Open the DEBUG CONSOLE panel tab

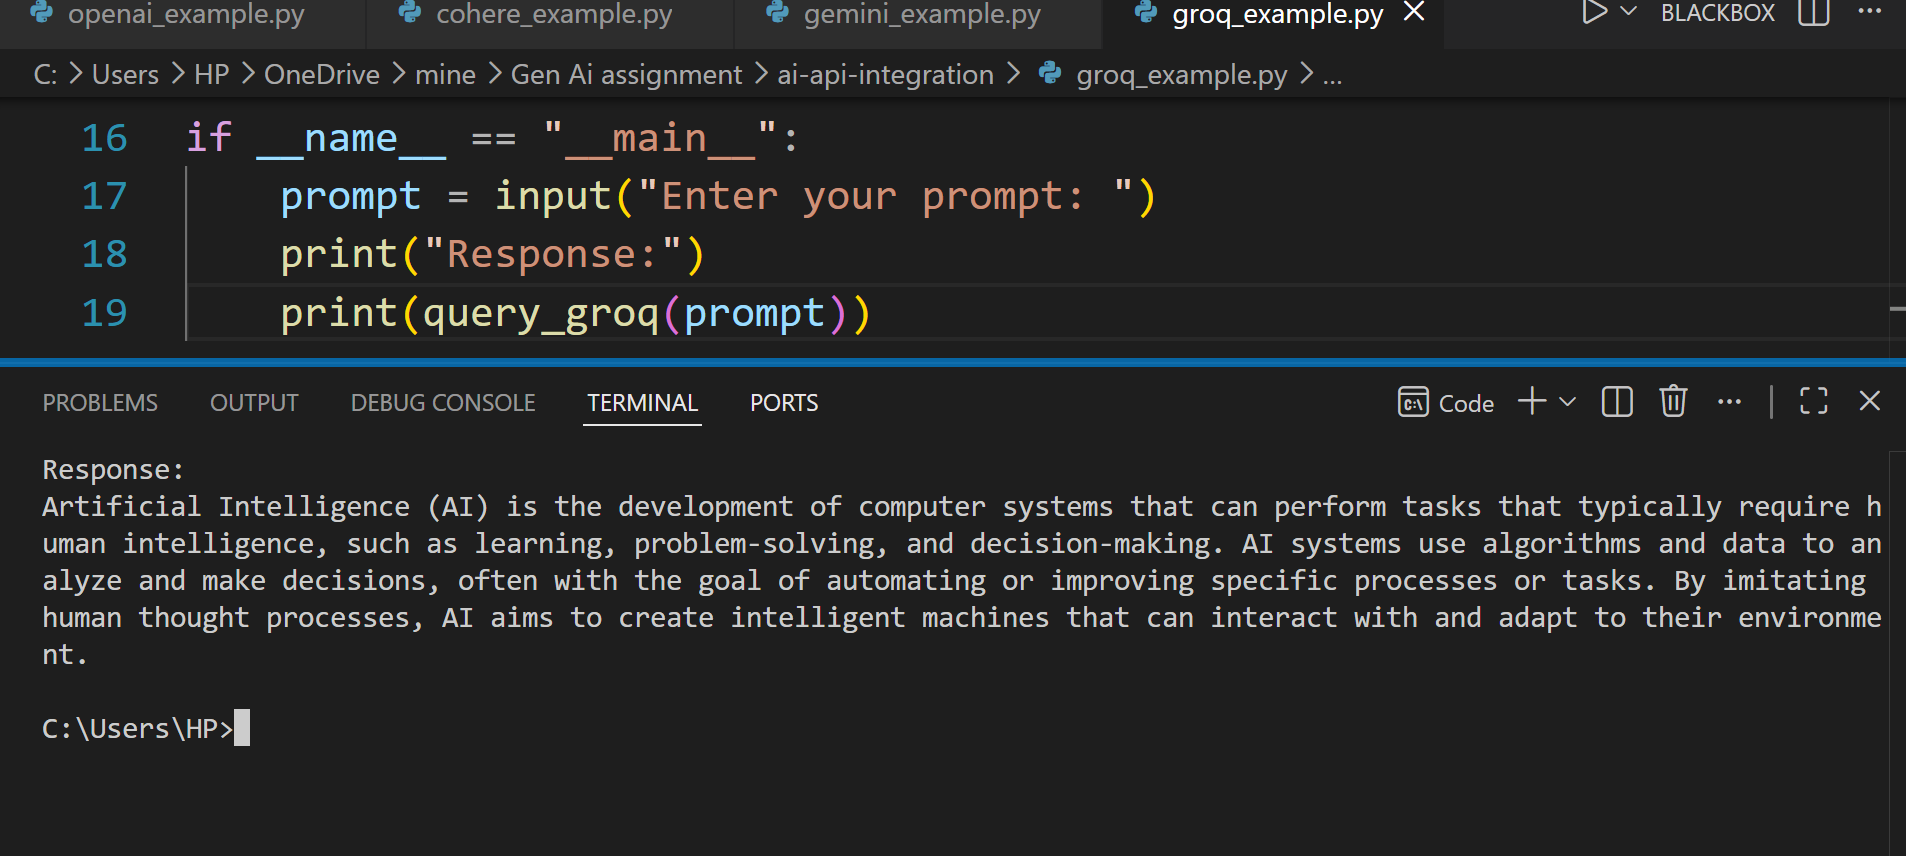[443, 403]
